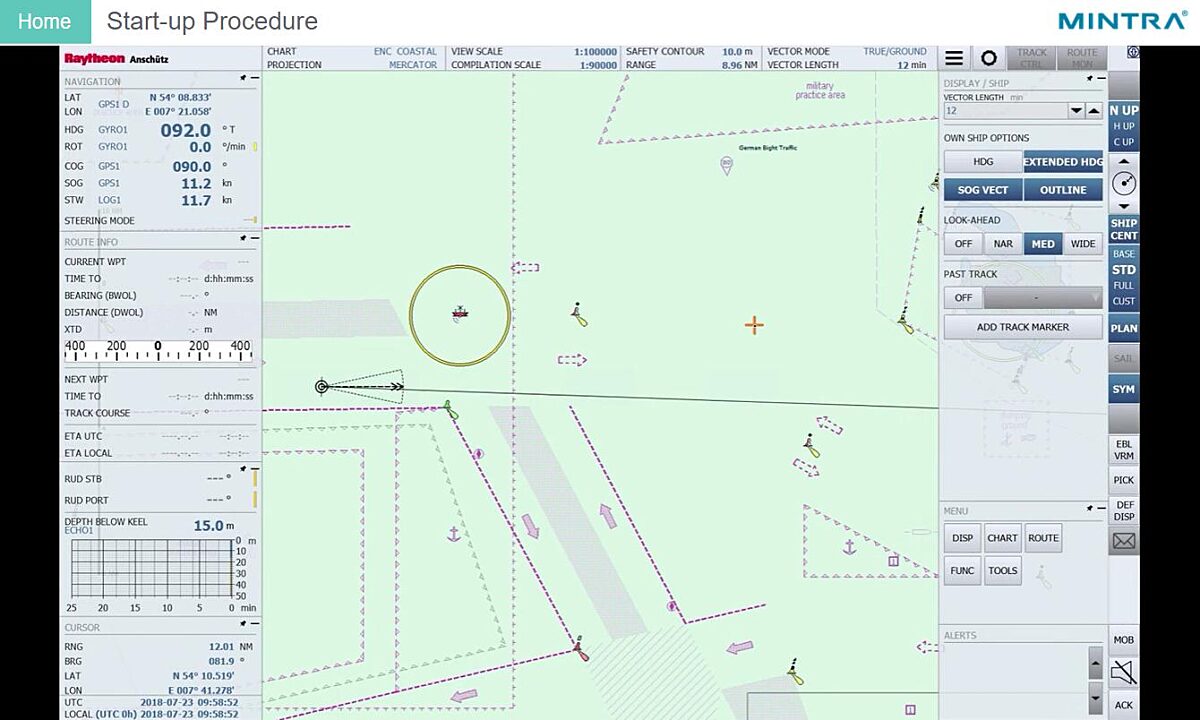Decrease vector length with down arrow
The image size is (1200, 720).
1076,111
